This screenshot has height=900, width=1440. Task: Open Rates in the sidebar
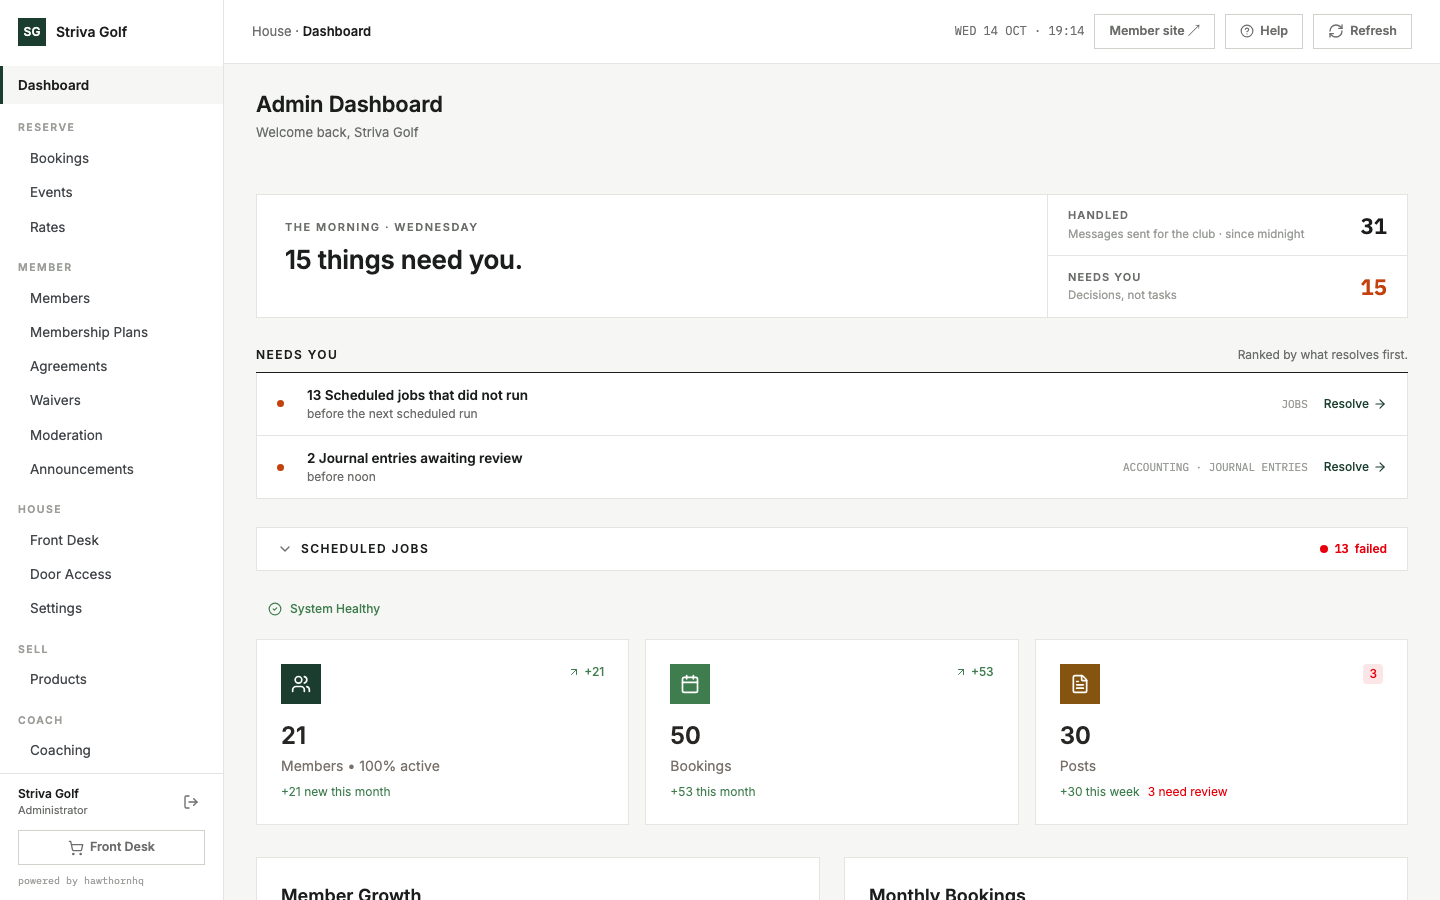[x=112, y=227]
